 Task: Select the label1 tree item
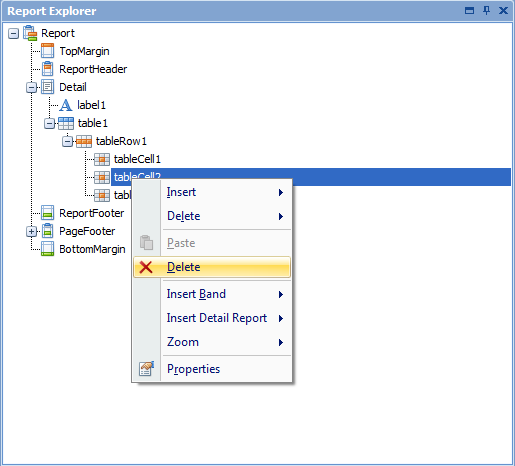(91, 105)
